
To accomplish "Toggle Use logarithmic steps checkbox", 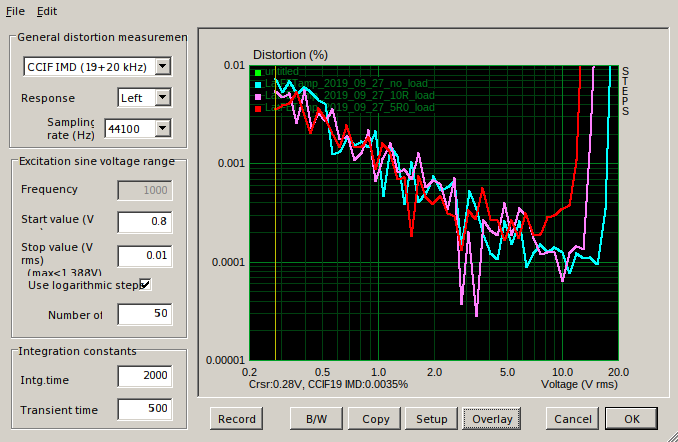I will 145,285.
